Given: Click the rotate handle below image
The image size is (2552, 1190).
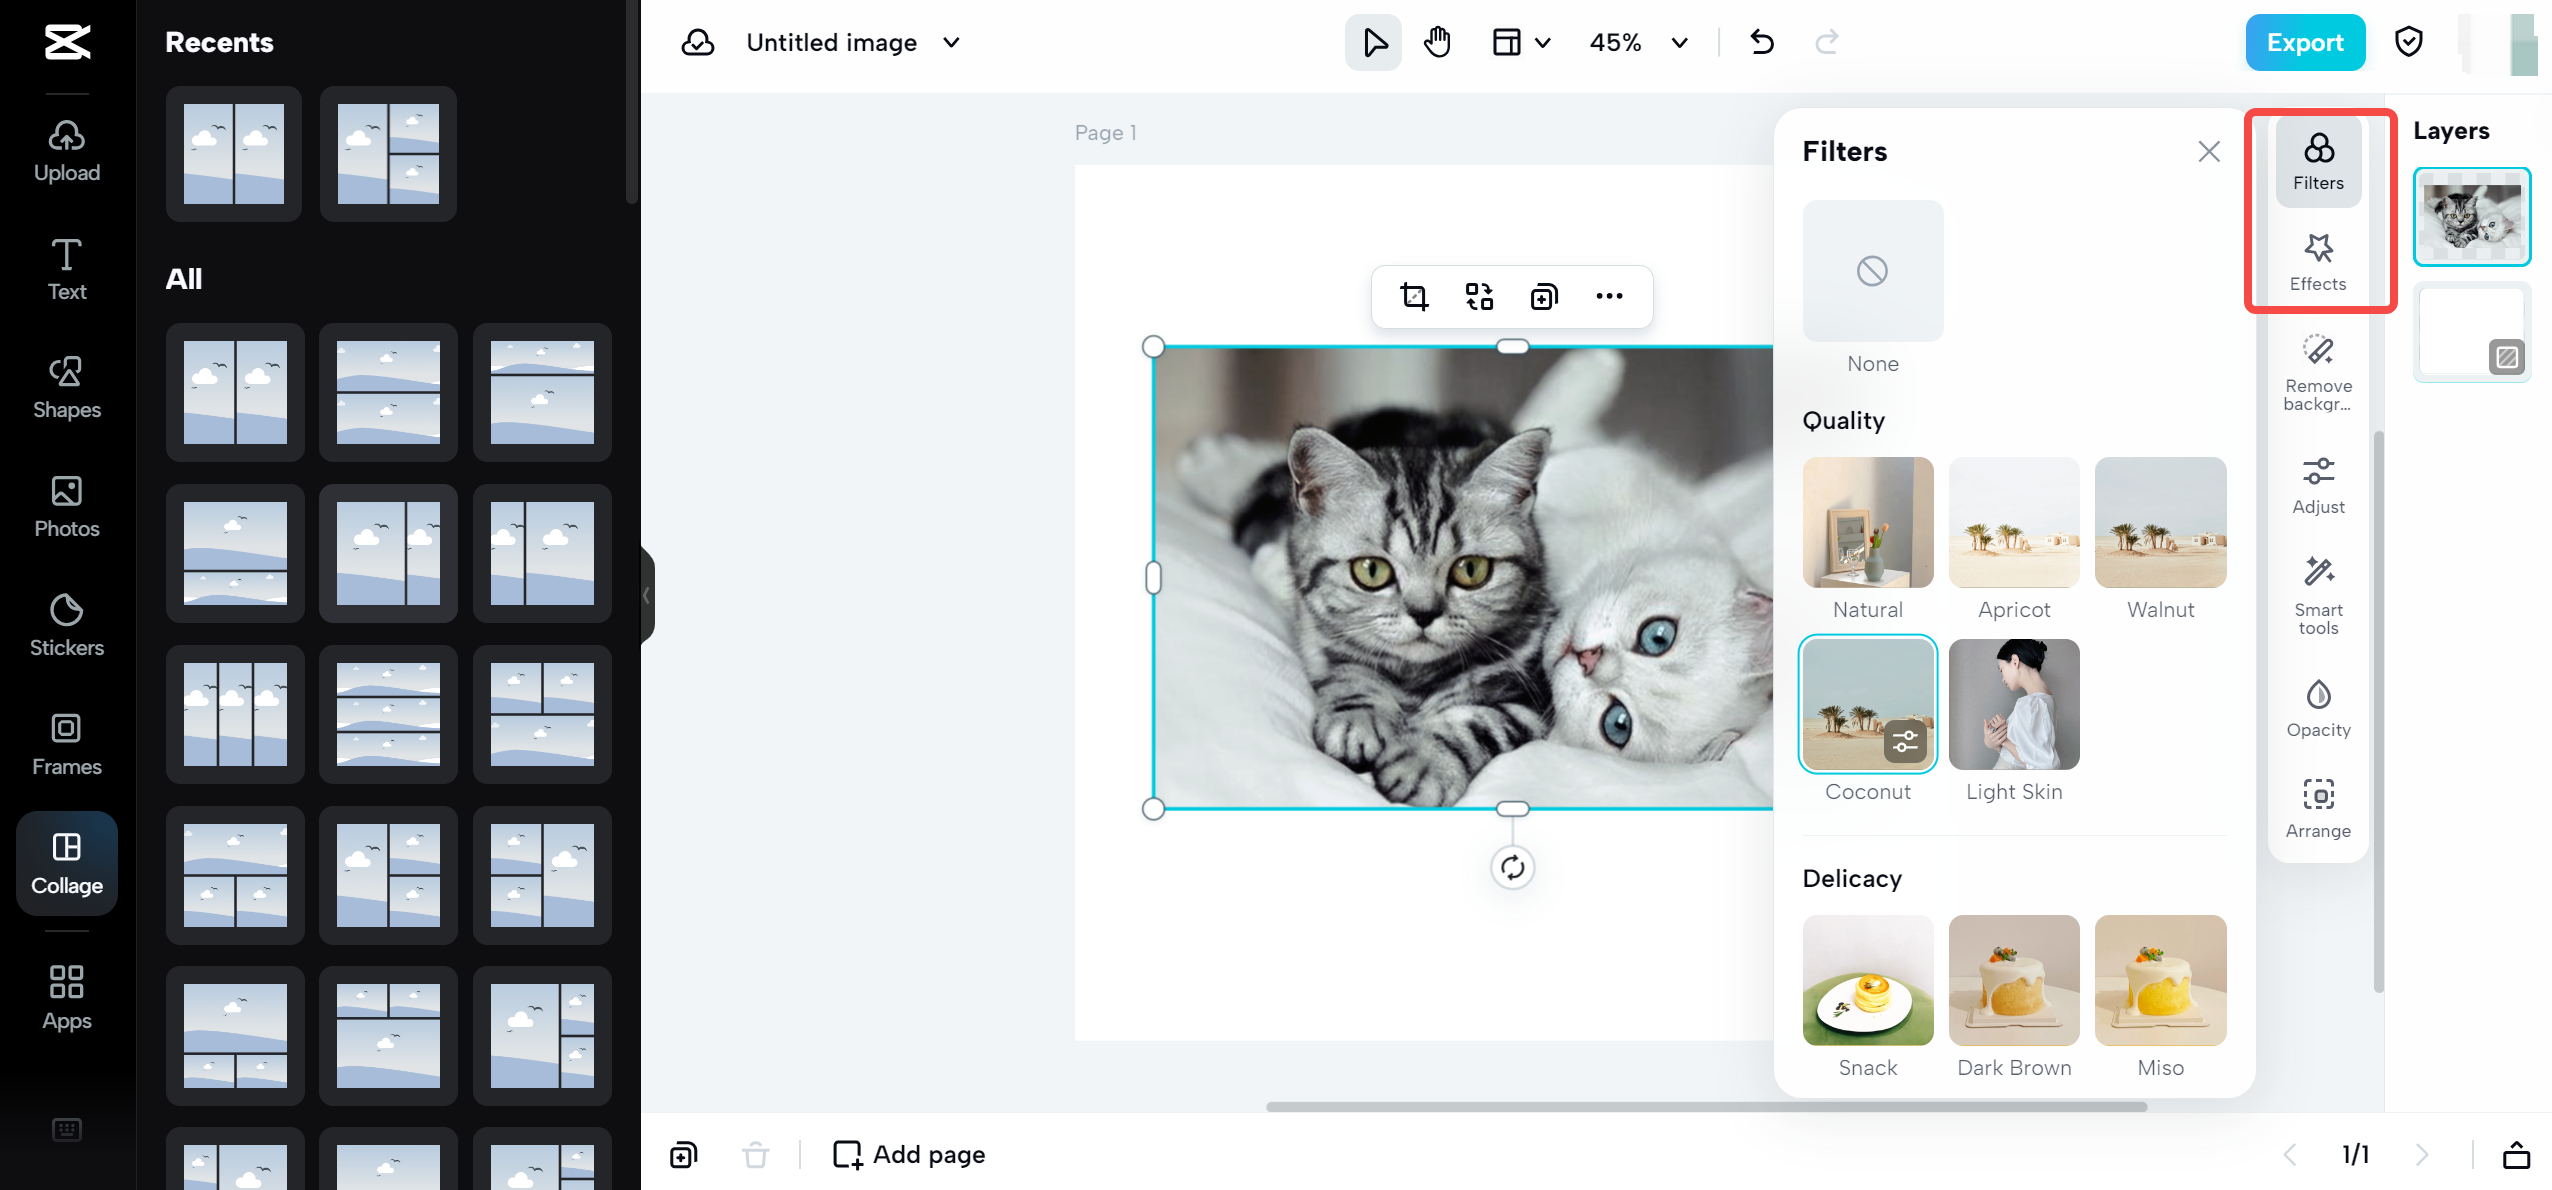Looking at the screenshot, I should tap(1512, 867).
